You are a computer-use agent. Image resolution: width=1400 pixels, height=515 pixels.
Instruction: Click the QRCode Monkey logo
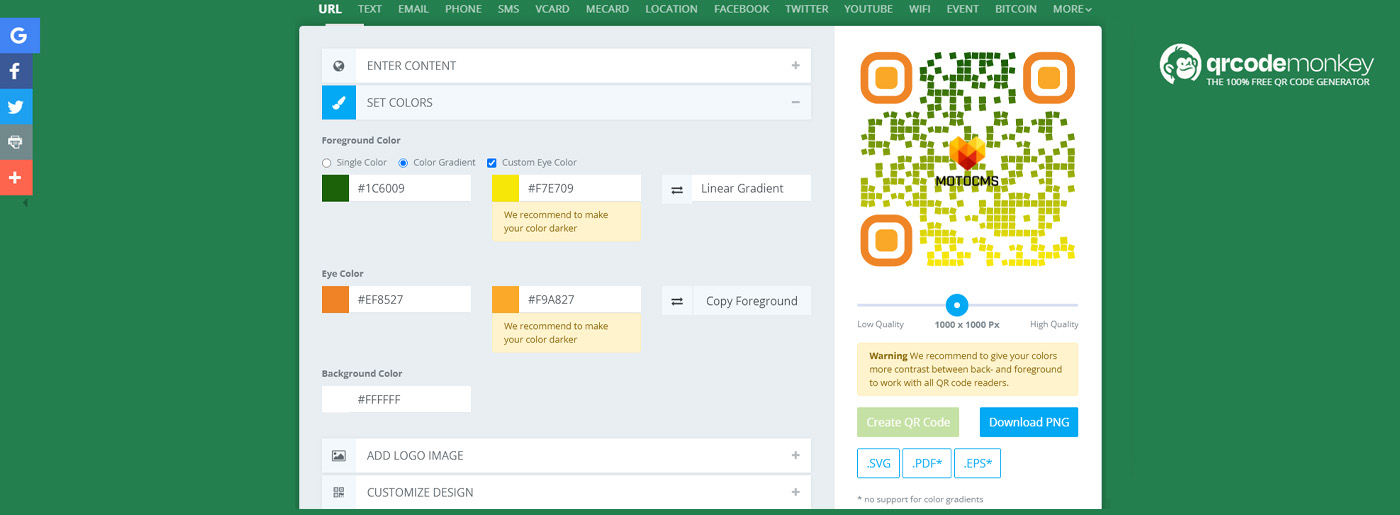[x=1266, y=65]
